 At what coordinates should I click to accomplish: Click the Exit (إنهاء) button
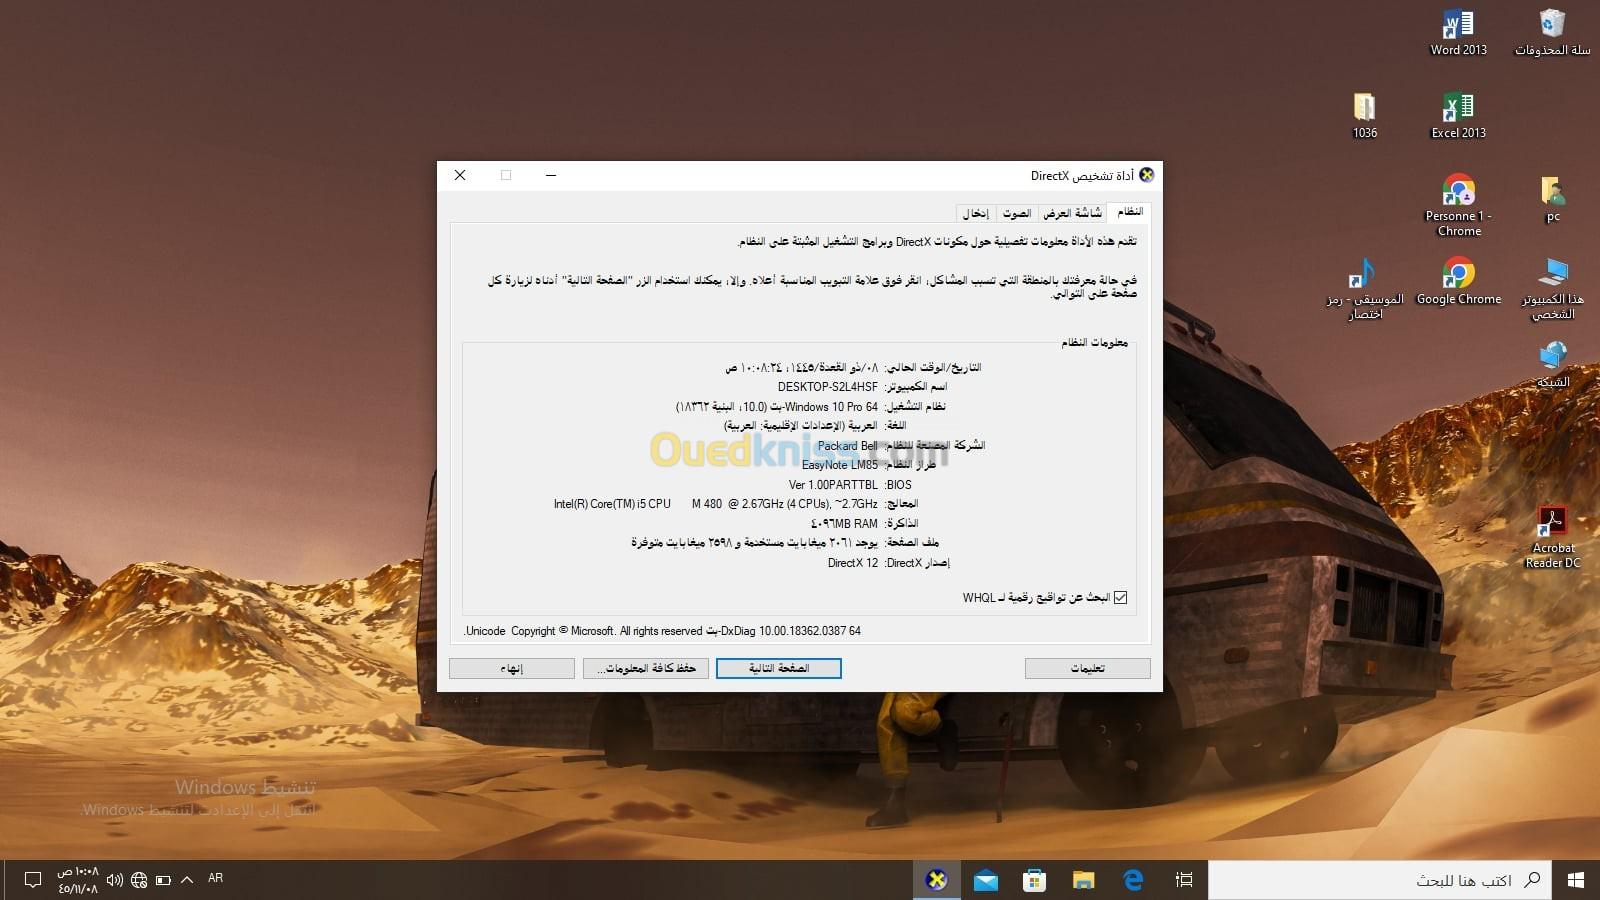click(x=512, y=668)
